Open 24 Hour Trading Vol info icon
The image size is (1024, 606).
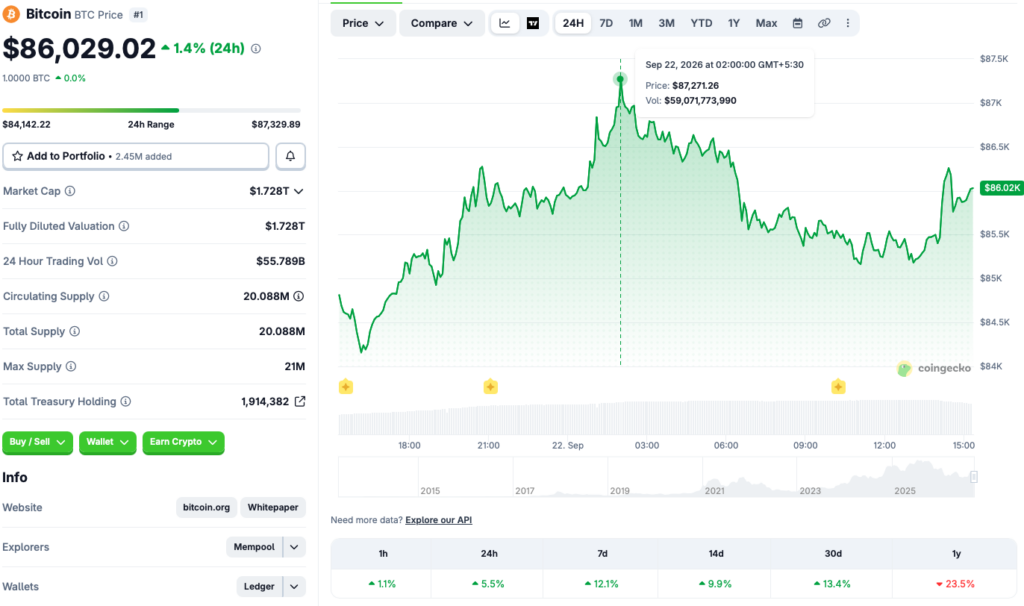point(112,261)
